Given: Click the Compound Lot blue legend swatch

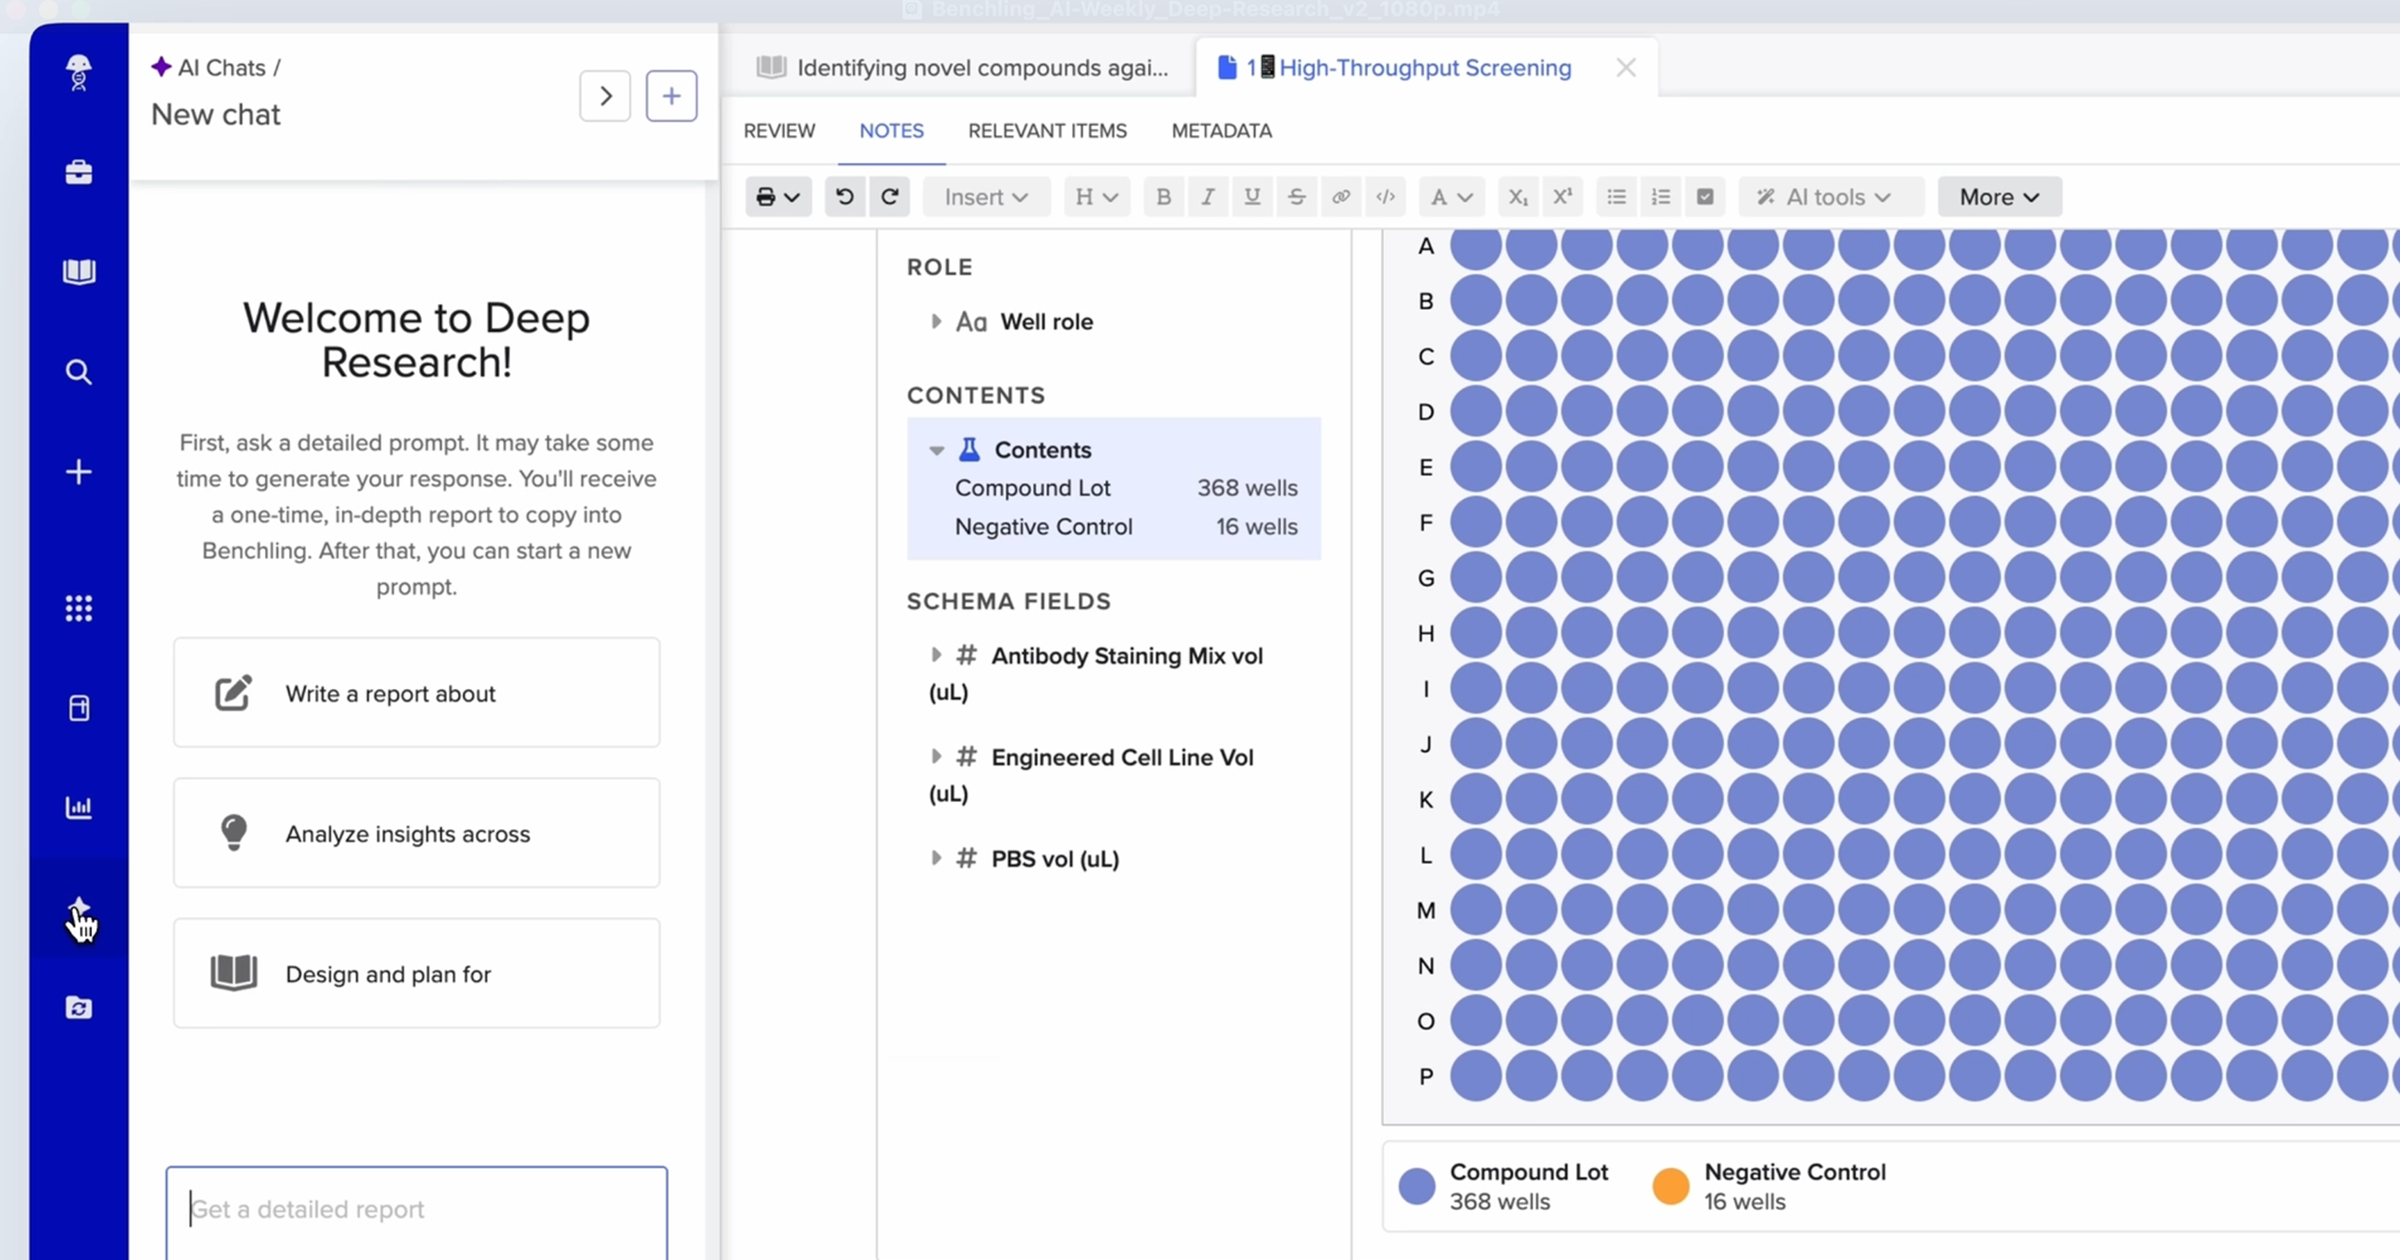Looking at the screenshot, I should pyautogui.click(x=1416, y=1186).
